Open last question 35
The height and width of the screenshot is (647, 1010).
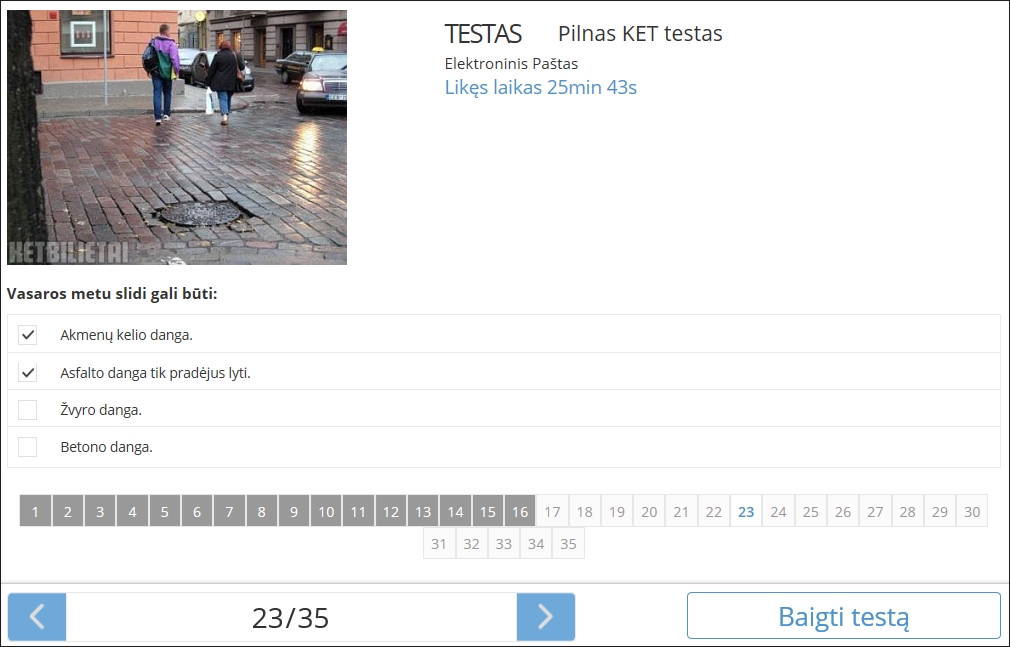pyautogui.click(x=568, y=544)
